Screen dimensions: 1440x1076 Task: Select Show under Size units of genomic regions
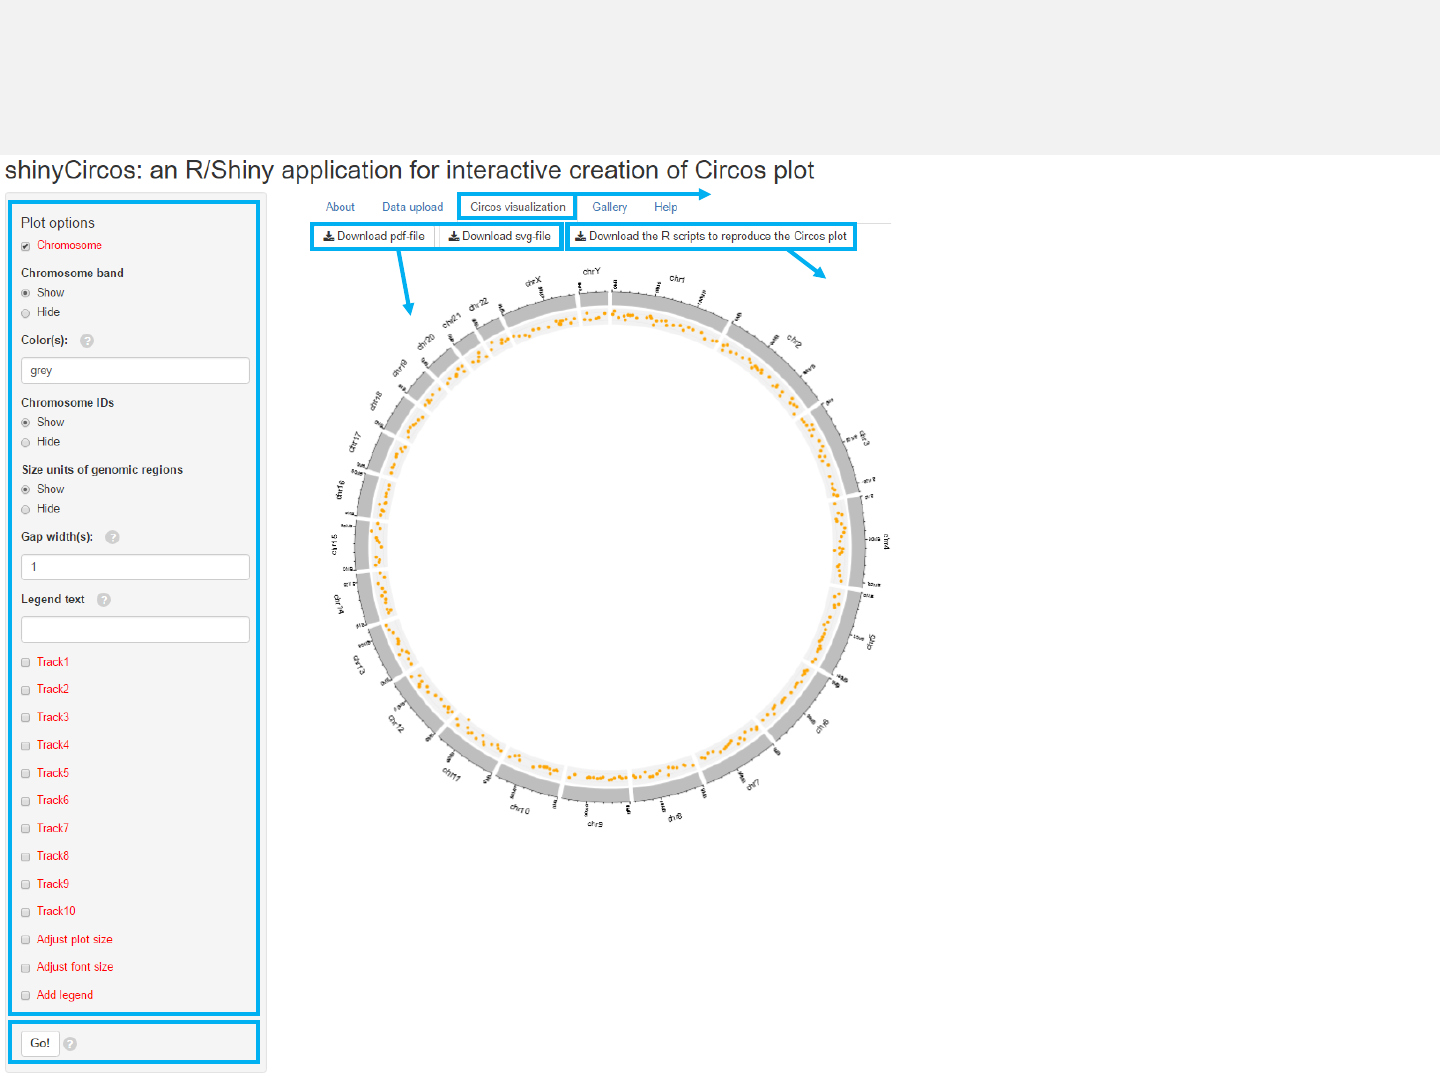coord(26,490)
